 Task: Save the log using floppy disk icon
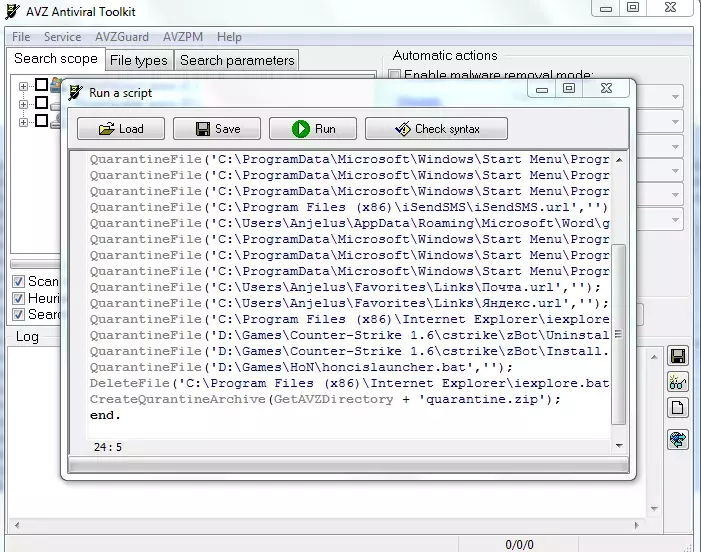[678, 356]
